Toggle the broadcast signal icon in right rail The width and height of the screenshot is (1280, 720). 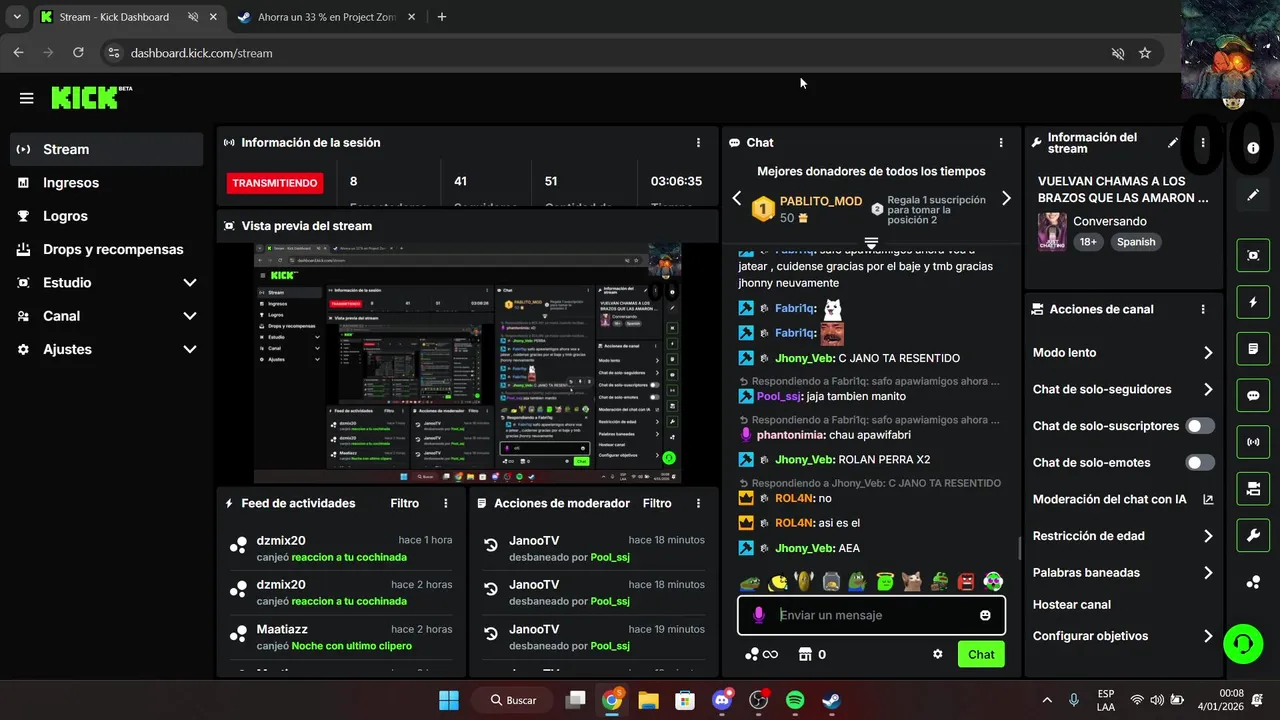point(1253,442)
